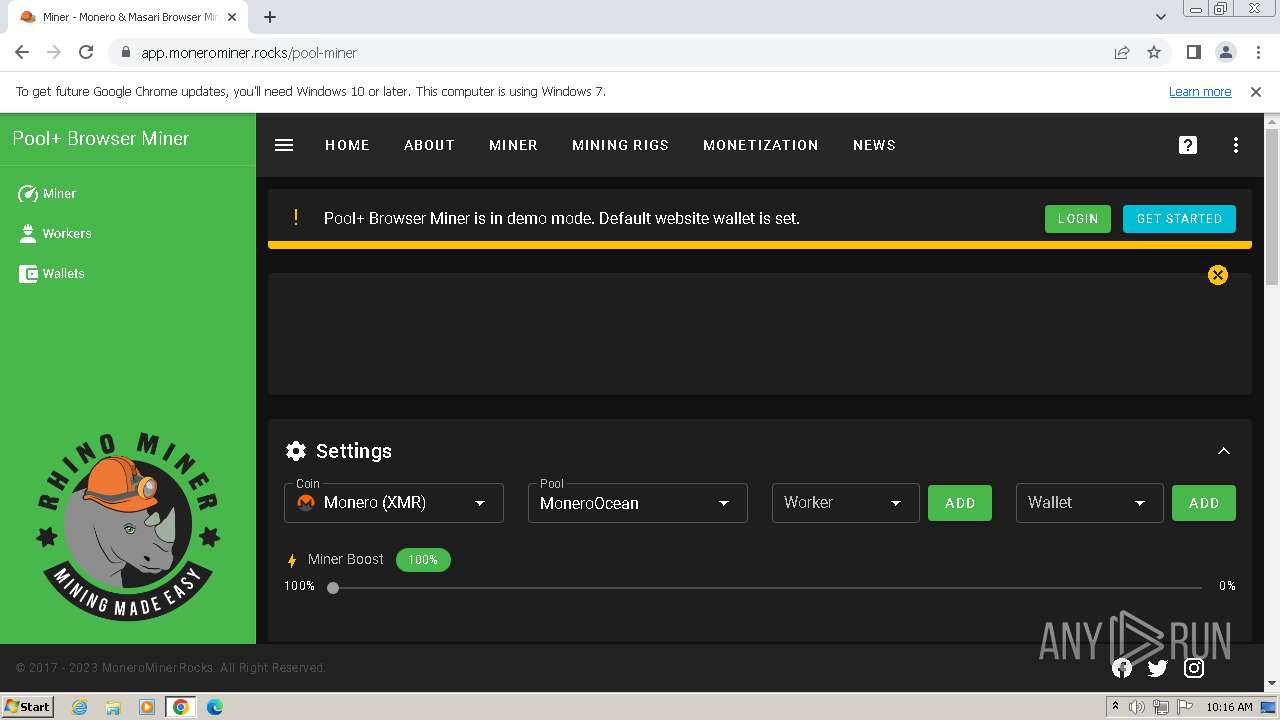Click the Miner Boost lightning icon
This screenshot has width=1280, height=720.
click(292, 561)
